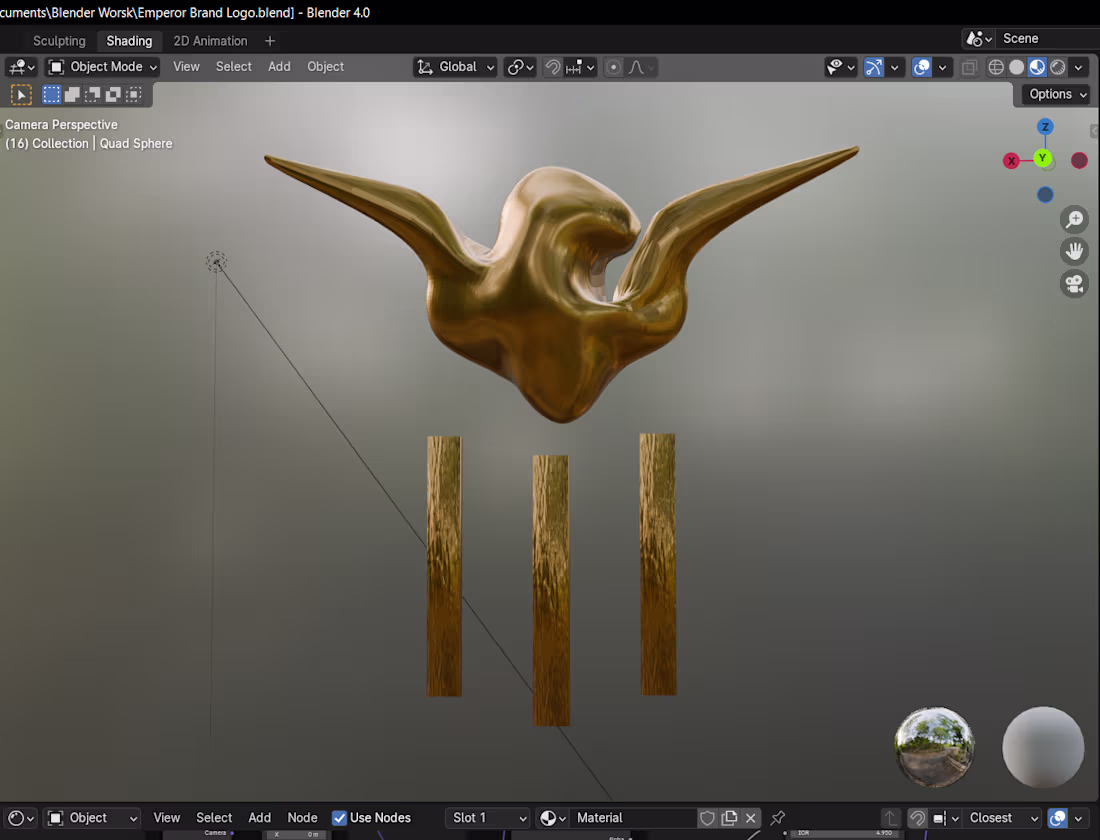Screen dimensions: 1100x840
Task: Click the Material name input field
Action: [635, 818]
